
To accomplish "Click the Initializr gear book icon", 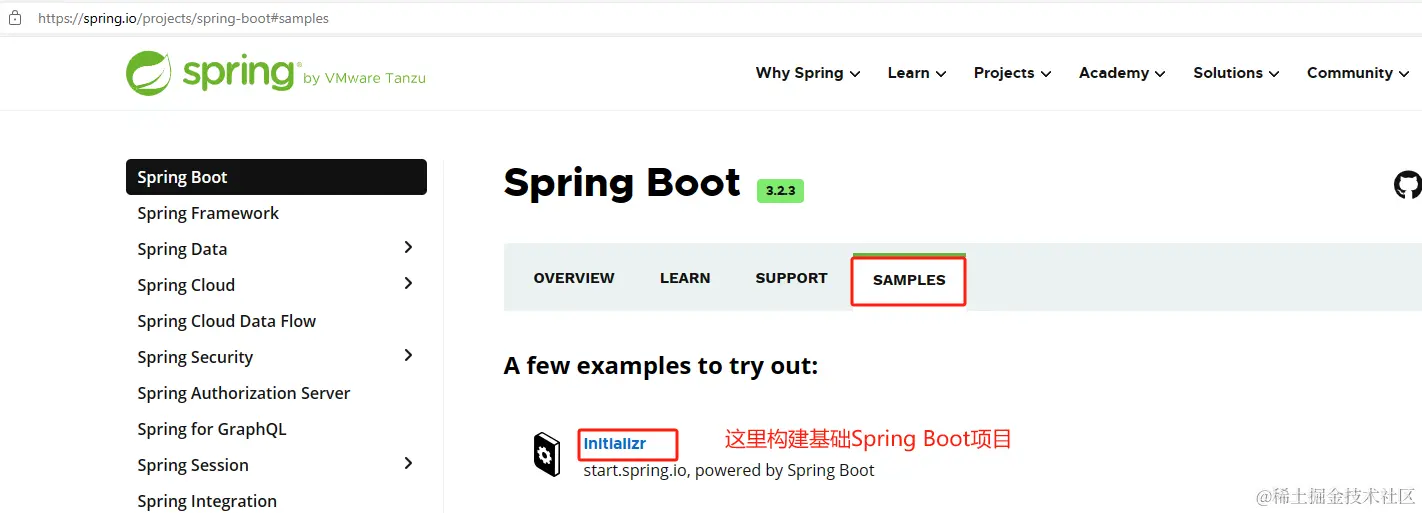I will 546,454.
